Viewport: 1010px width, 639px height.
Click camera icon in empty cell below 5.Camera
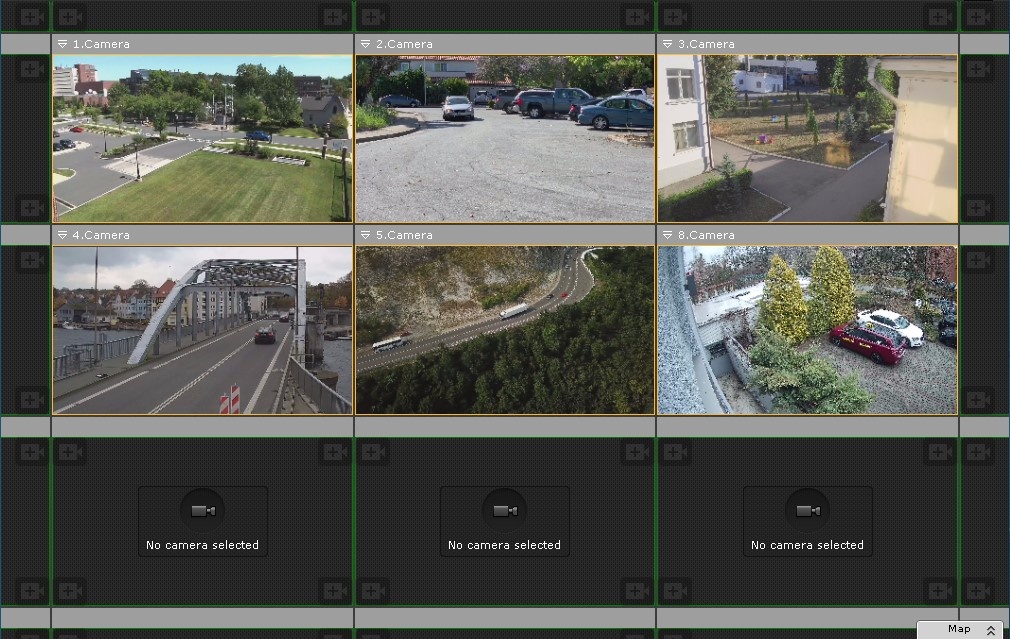click(505, 510)
